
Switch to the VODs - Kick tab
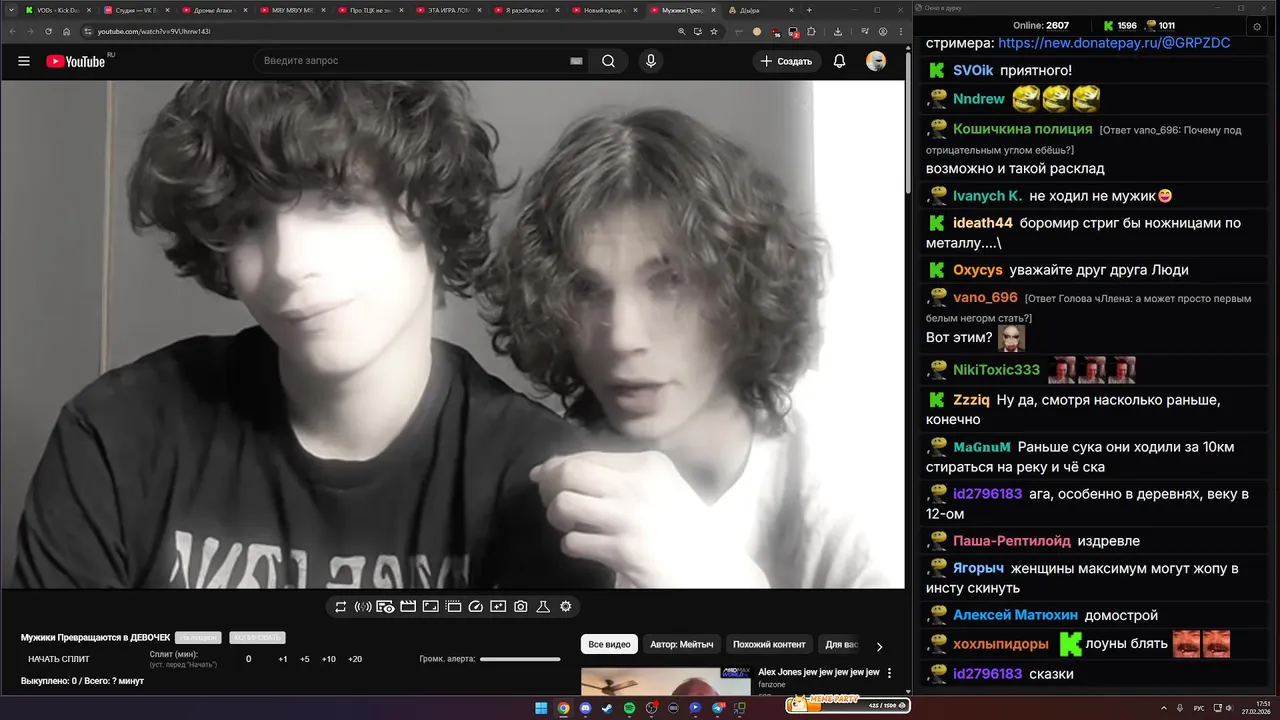tap(56, 10)
